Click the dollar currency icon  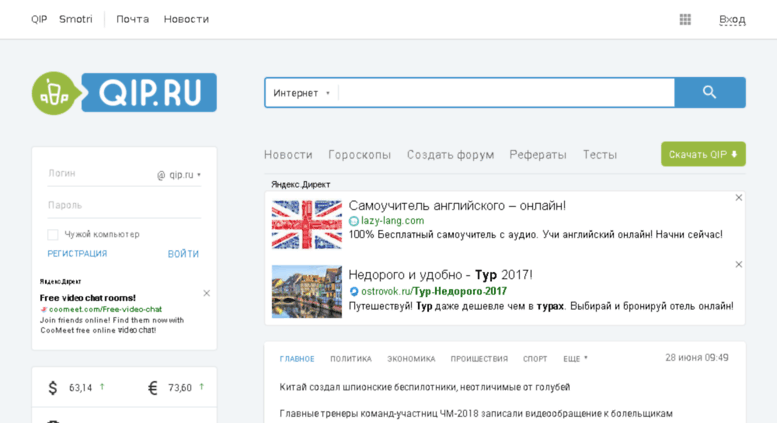(53, 387)
